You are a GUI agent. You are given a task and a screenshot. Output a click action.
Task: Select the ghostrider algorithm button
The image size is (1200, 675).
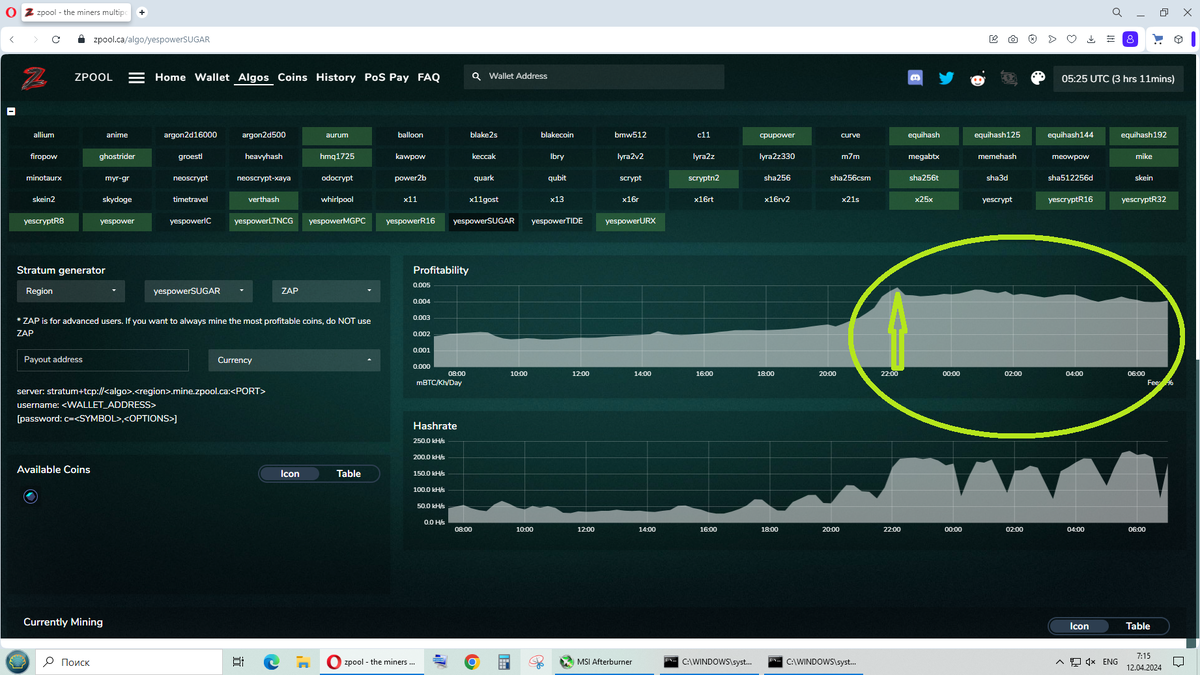[x=117, y=157]
